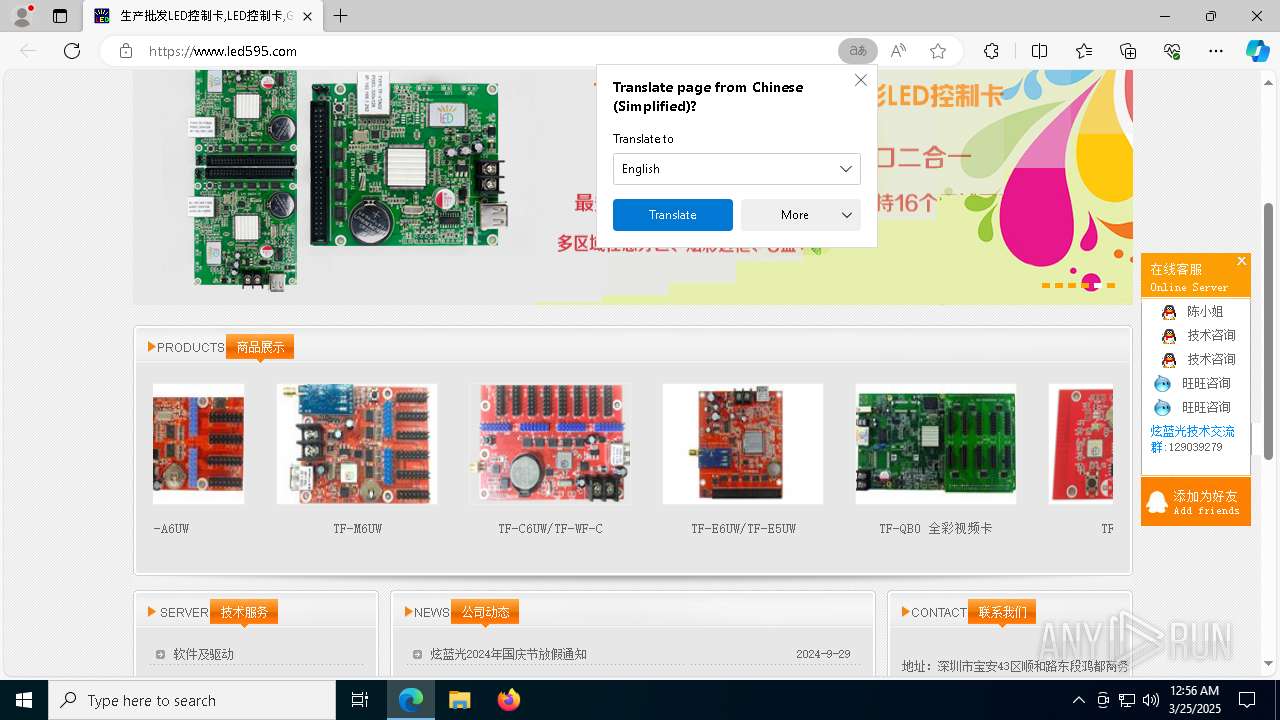Open the TF-C6UW/TF-WF-C product image
Image resolution: width=1280 pixels, height=720 pixels.
(x=550, y=444)
